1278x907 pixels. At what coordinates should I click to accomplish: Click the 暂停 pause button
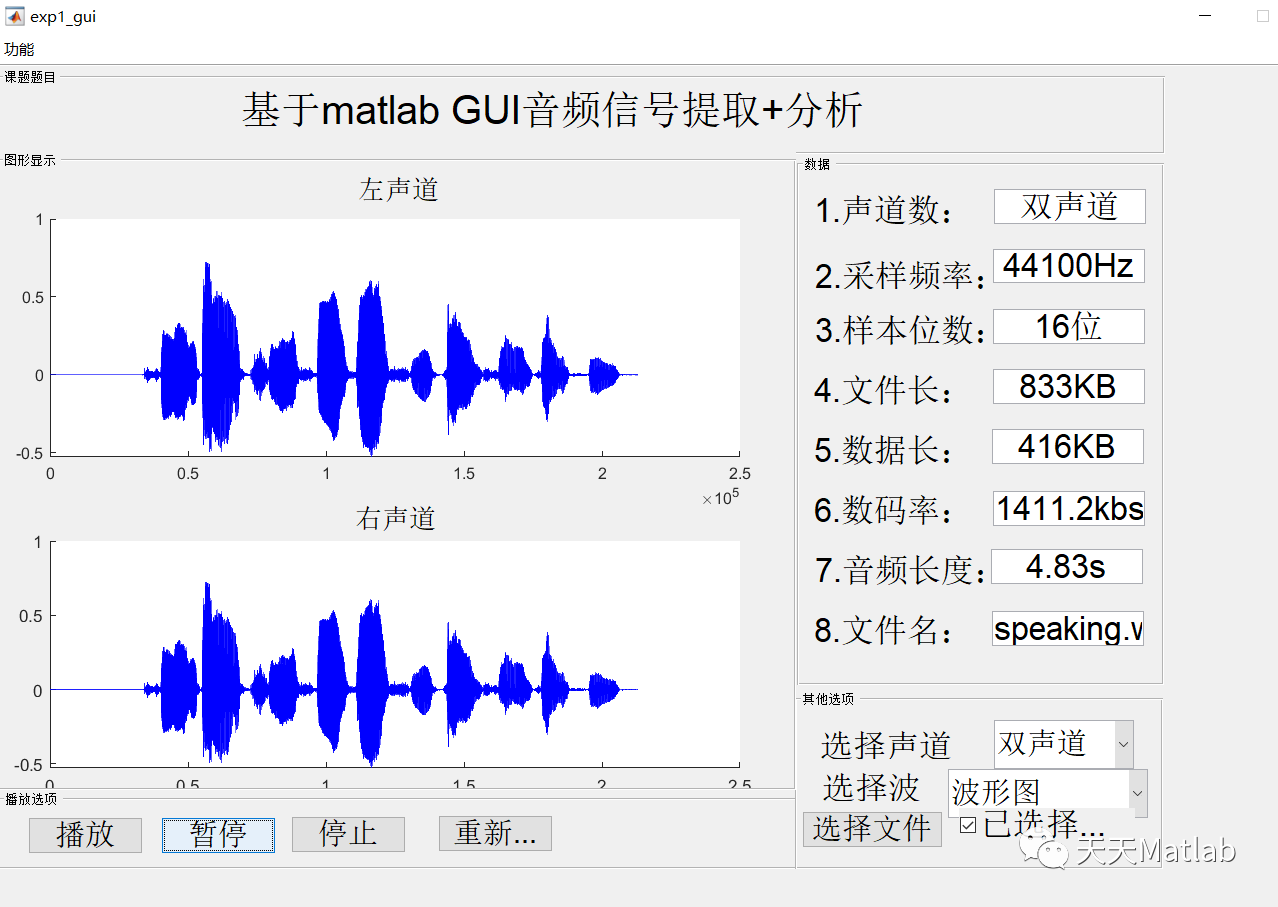pos(218,834)
